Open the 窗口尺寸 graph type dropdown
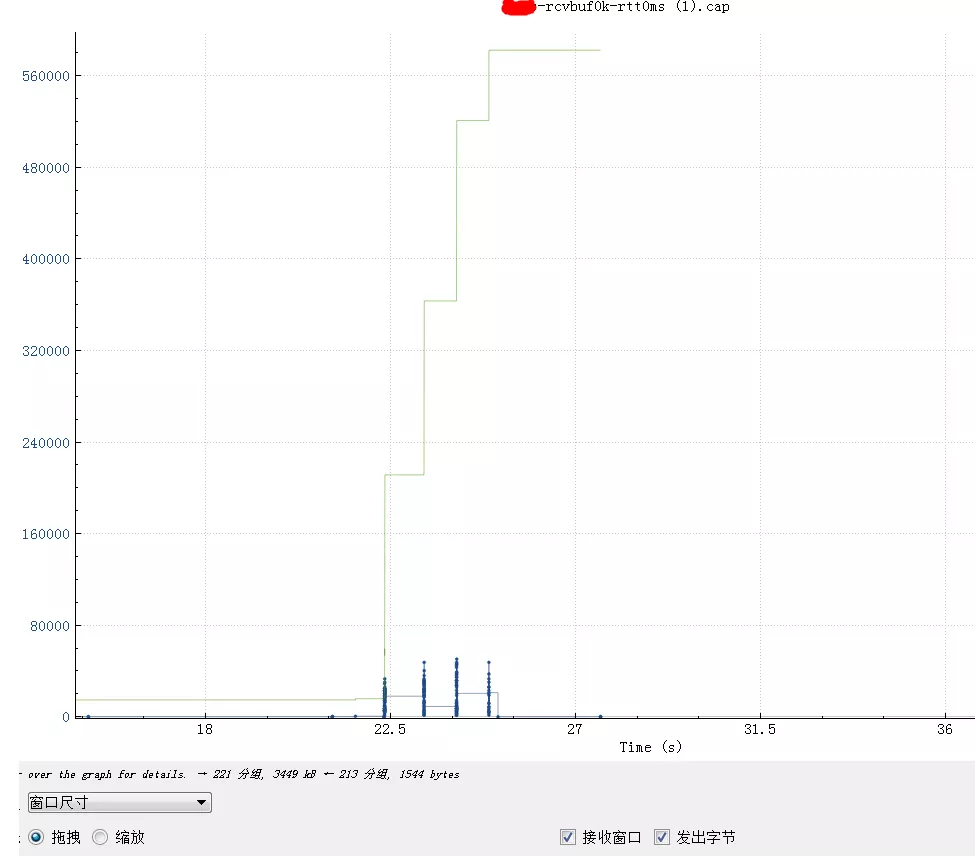The image size is (975, 856). [x=119, y=803]
